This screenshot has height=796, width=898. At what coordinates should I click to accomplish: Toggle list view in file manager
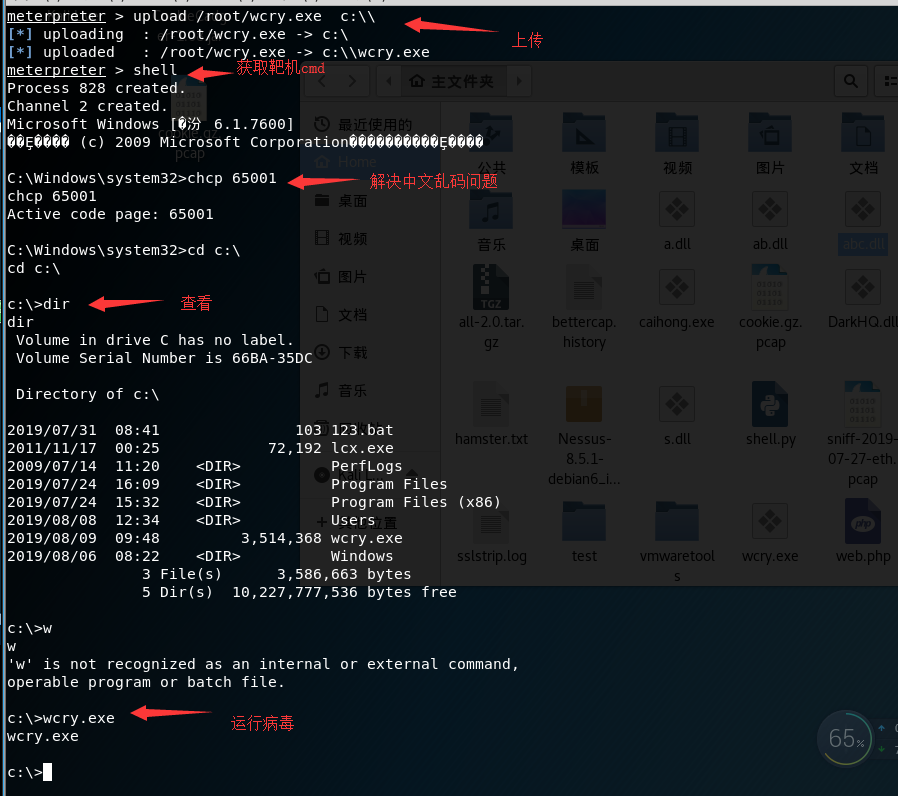(x=889, y=81)
